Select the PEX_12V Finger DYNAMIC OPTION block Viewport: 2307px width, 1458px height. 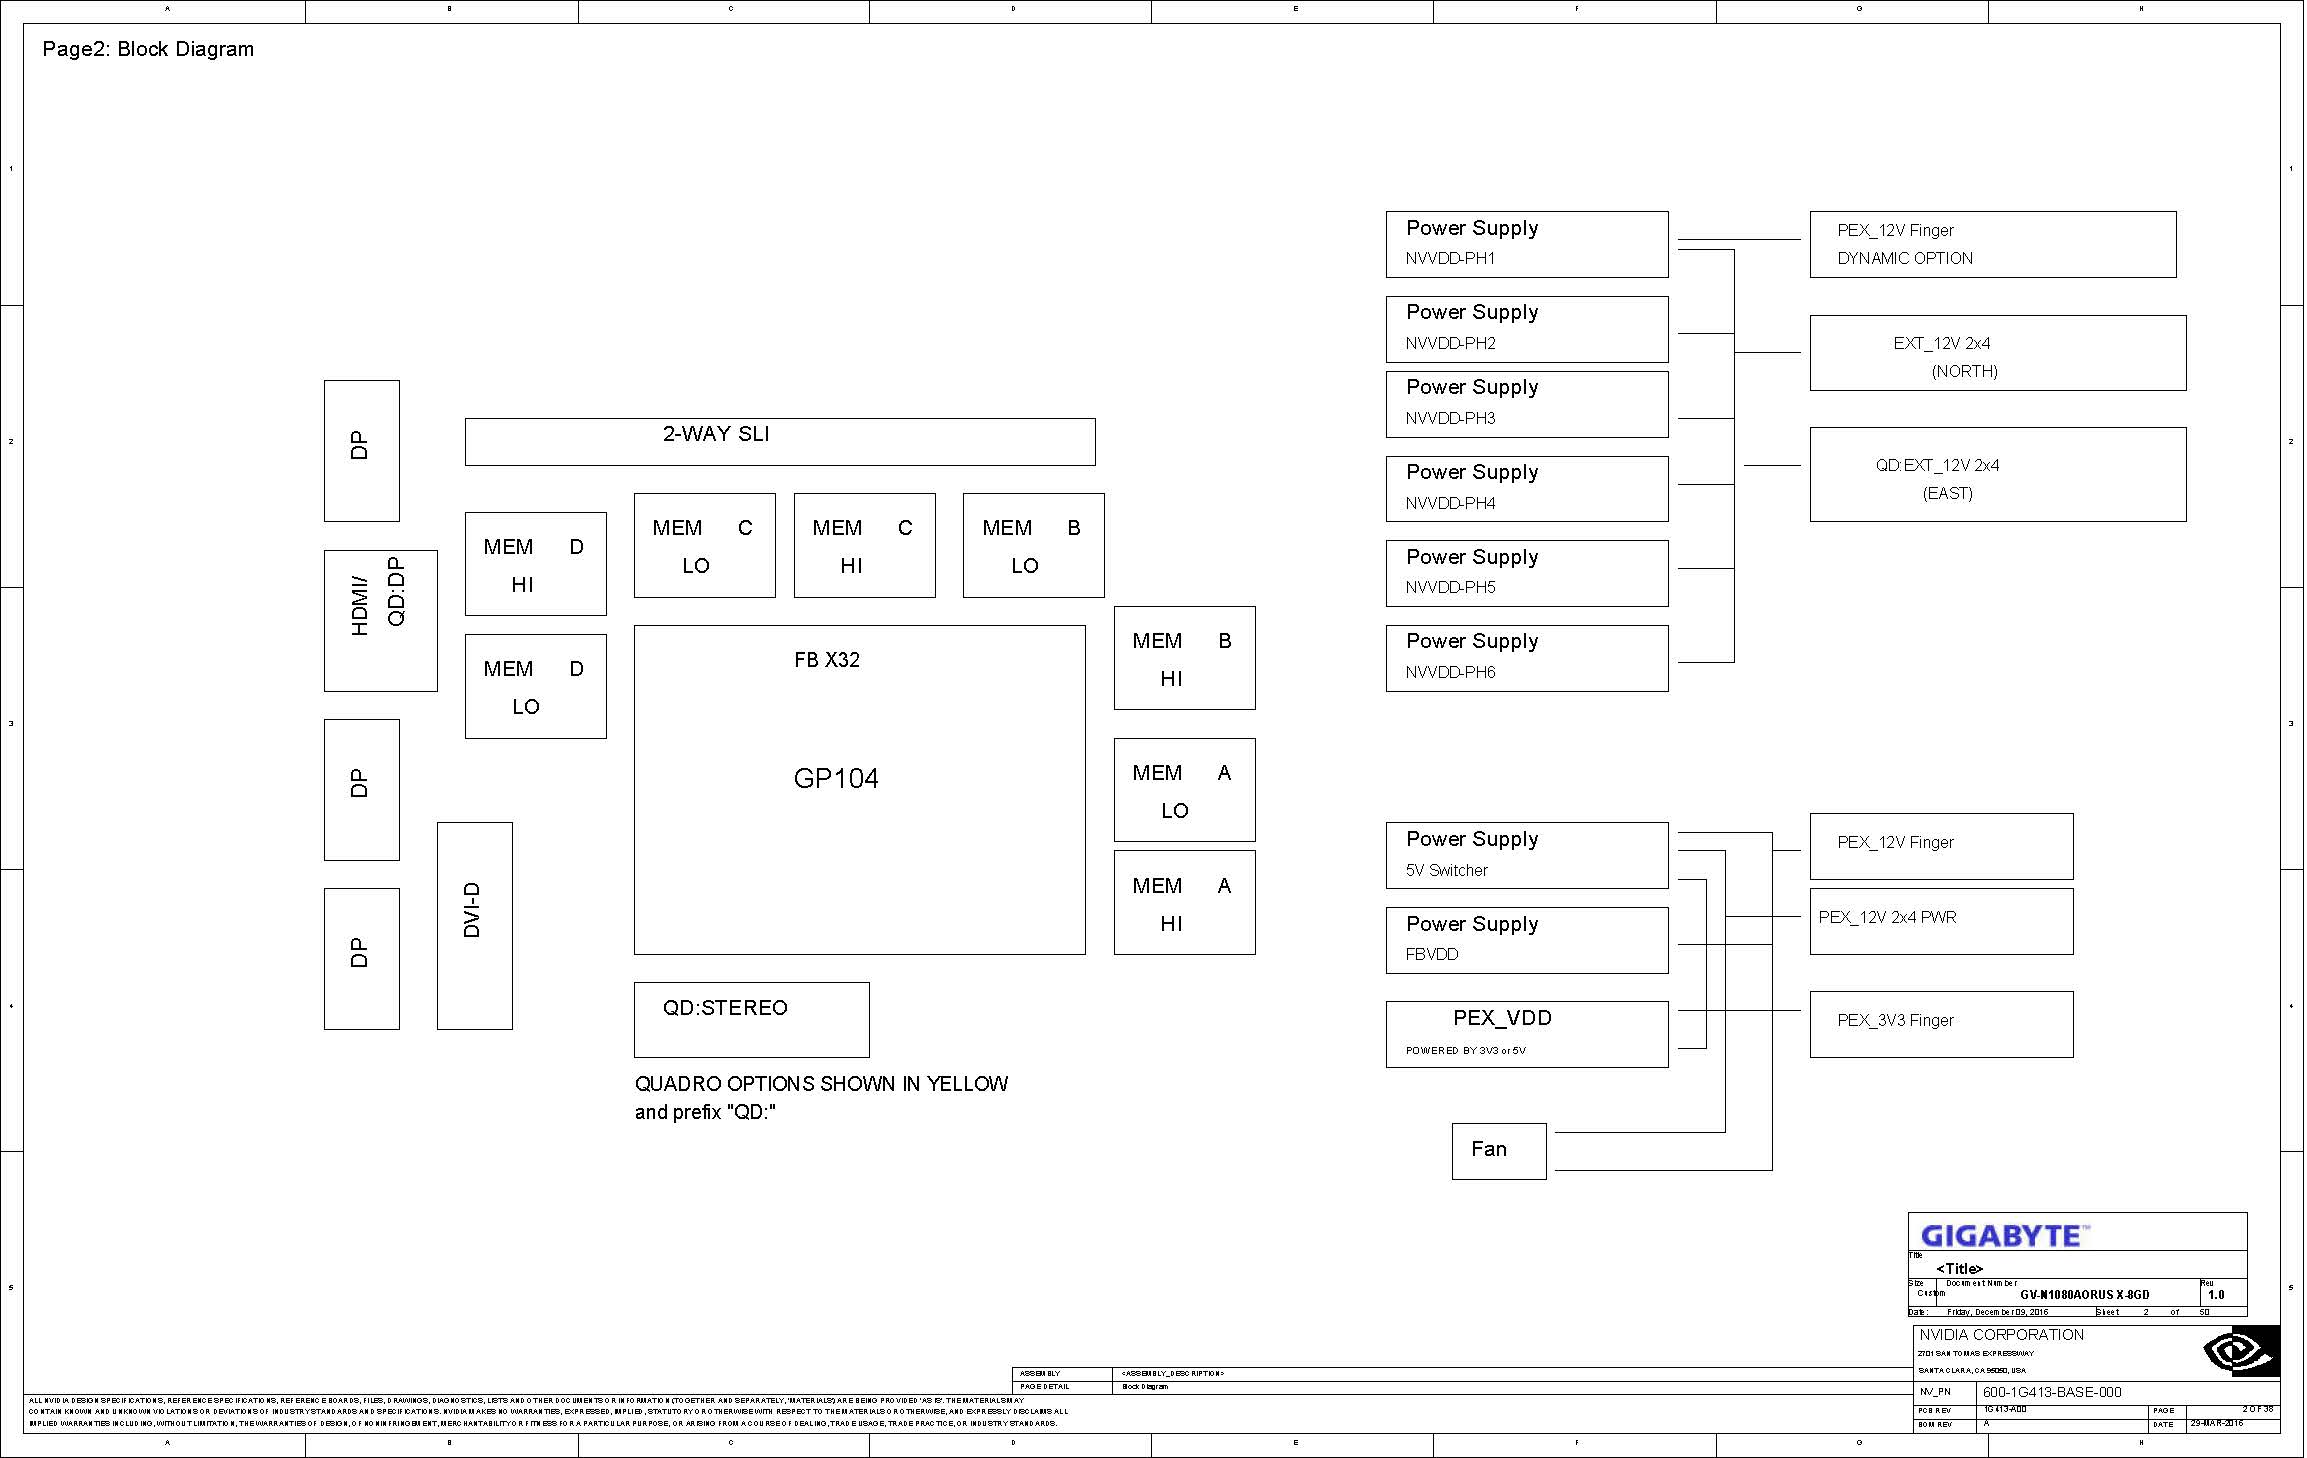tap(1993, 244)
